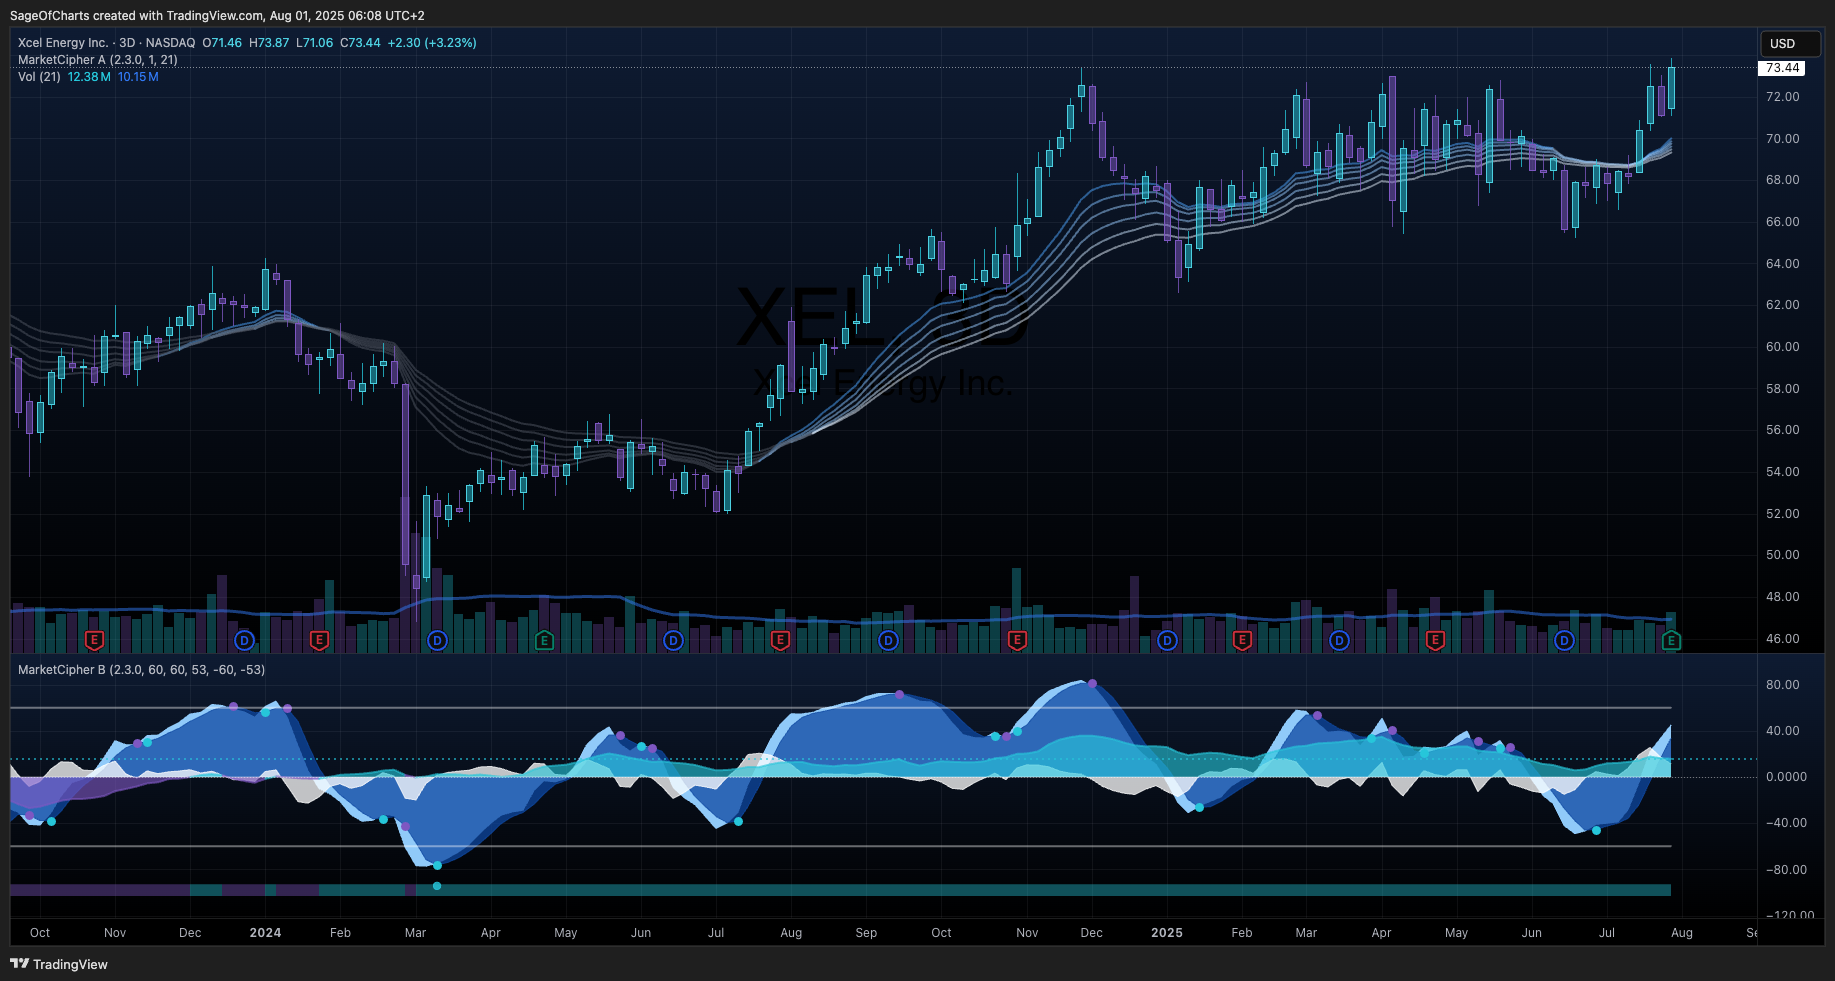This screenshot has width=1835, height=981.
Task: Click the TradingView logo at the bottom left
Action: 59,964
